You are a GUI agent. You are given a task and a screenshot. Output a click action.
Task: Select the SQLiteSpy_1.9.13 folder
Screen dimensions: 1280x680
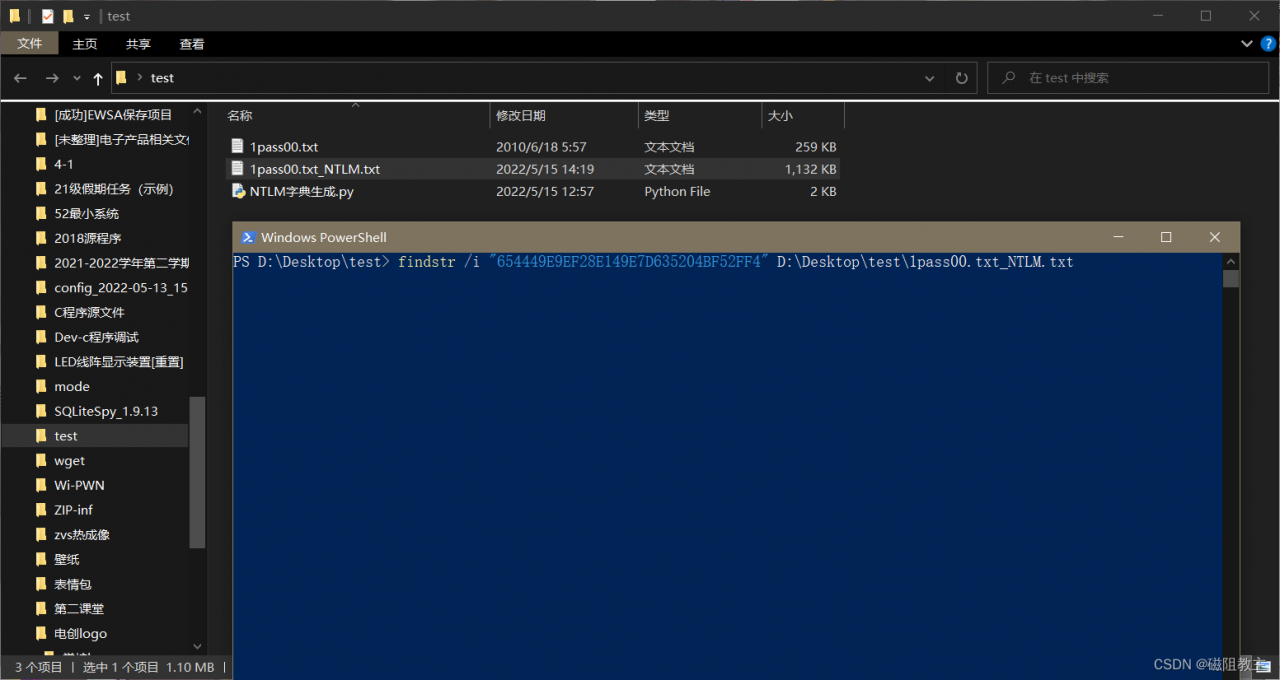[x=106, y=411]
